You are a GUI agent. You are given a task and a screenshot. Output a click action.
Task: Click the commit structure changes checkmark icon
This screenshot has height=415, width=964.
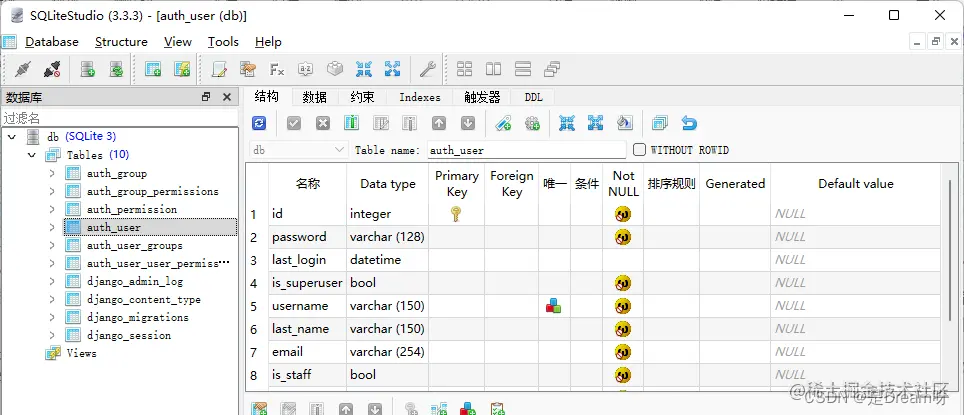point(294,124)
